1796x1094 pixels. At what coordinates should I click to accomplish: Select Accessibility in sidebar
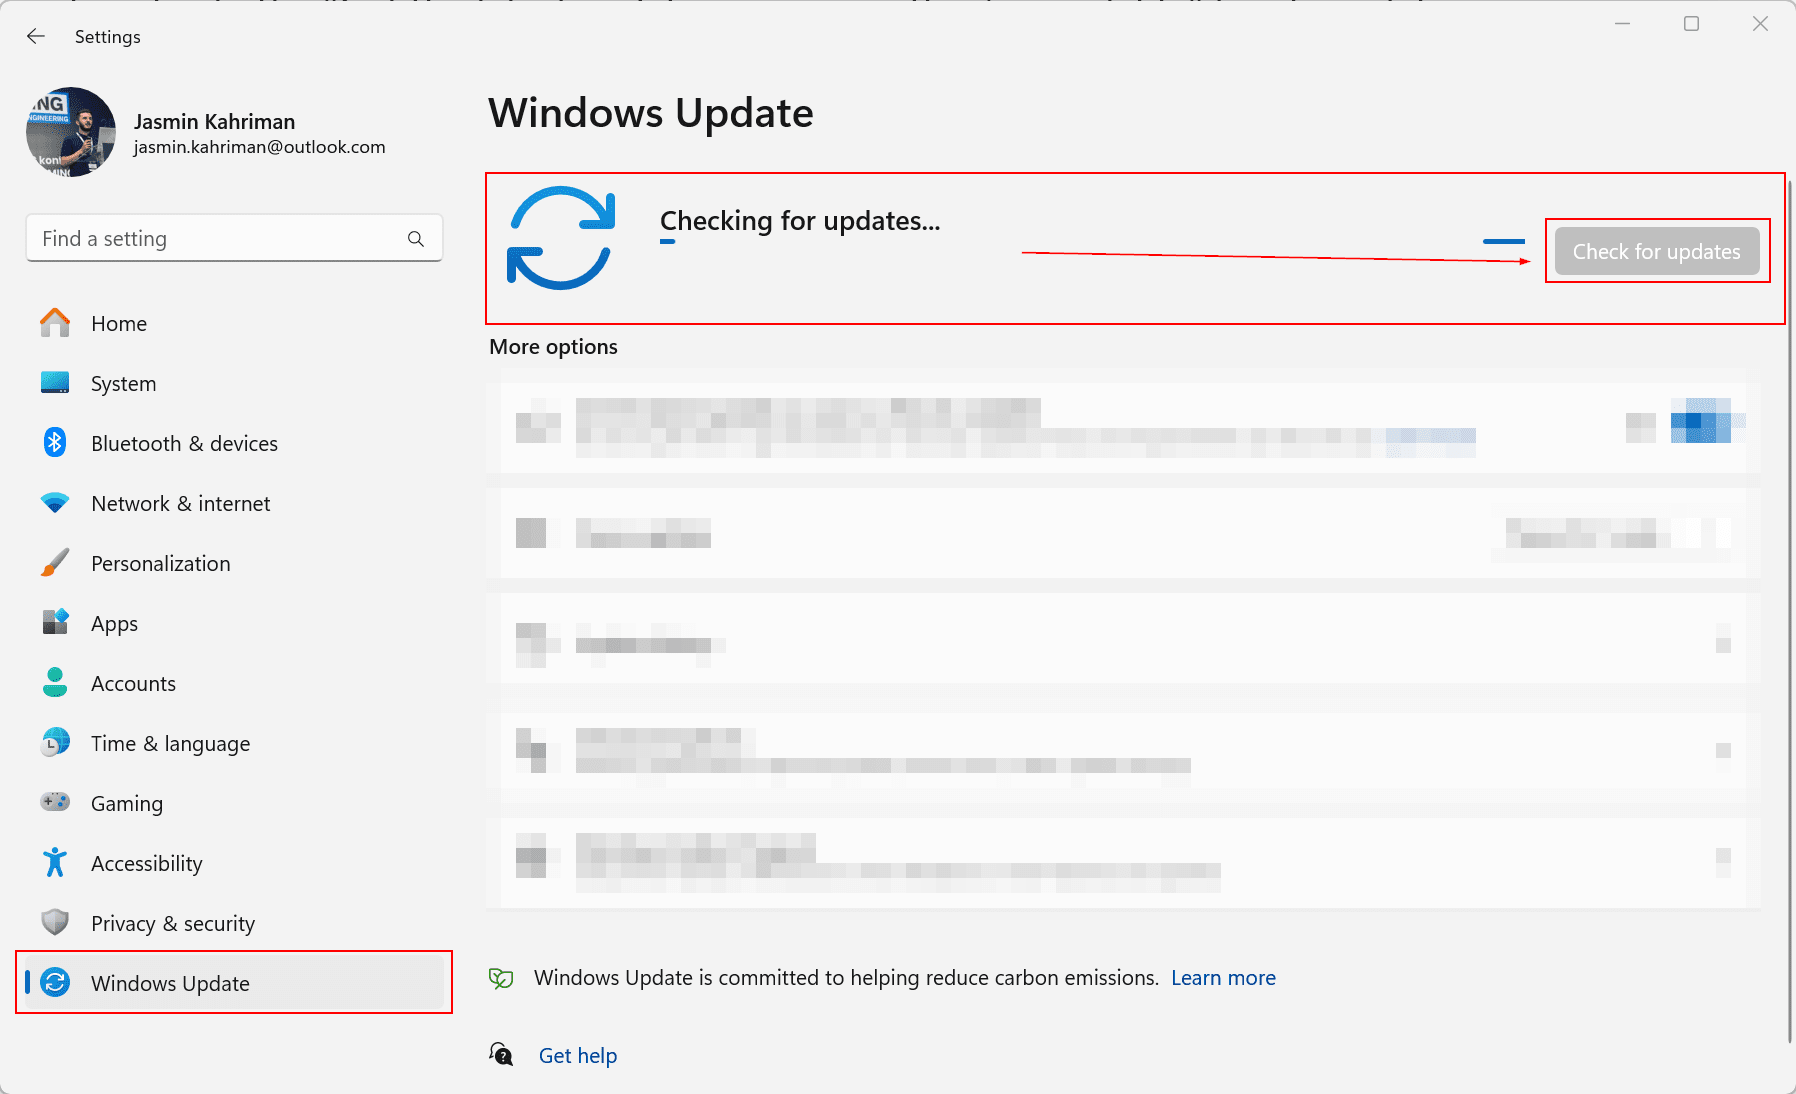point(234,863)
